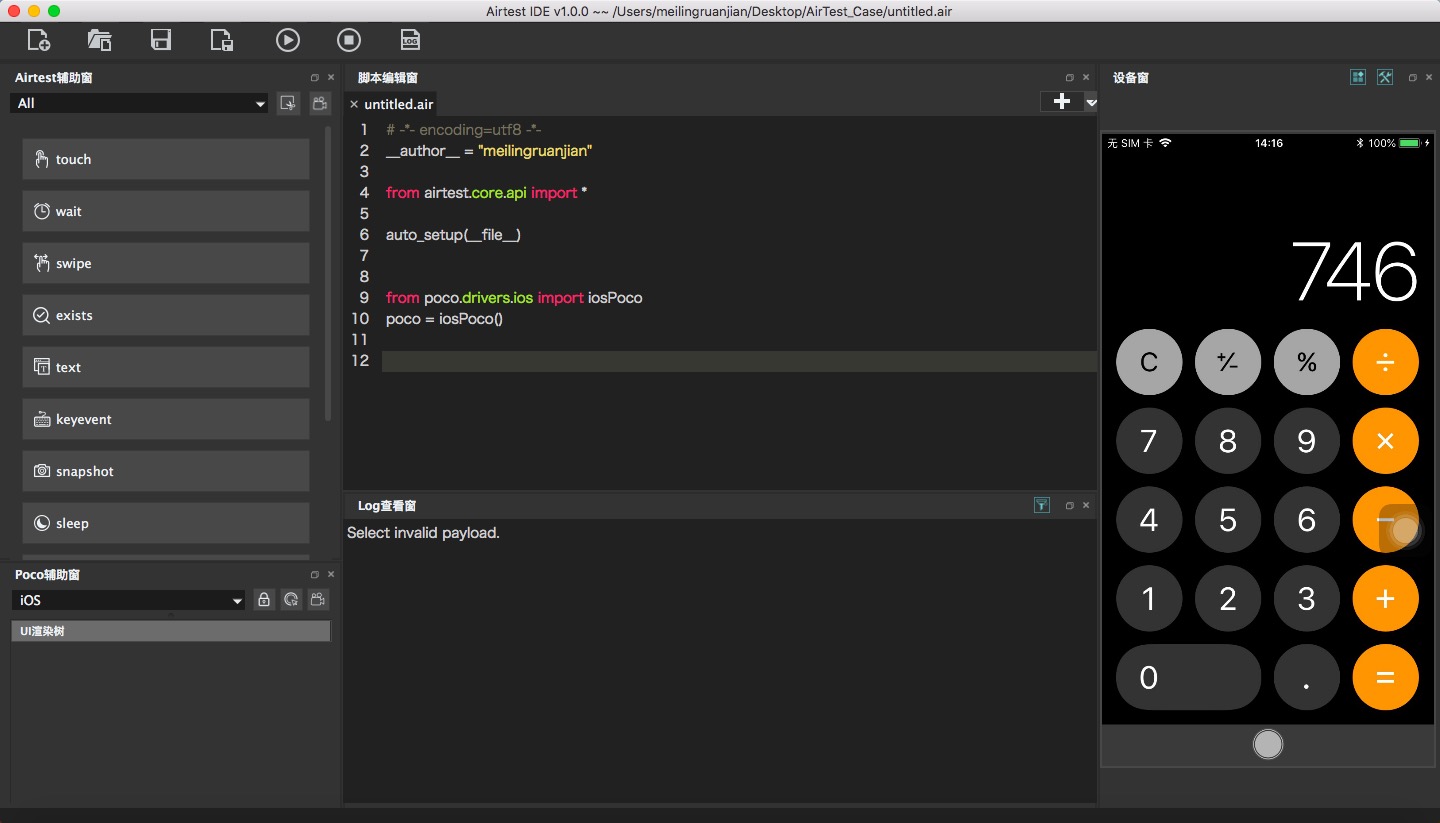Tap the calculator equals key
This screenshot has height=823, width=1440.
[x=1385, y=677]
